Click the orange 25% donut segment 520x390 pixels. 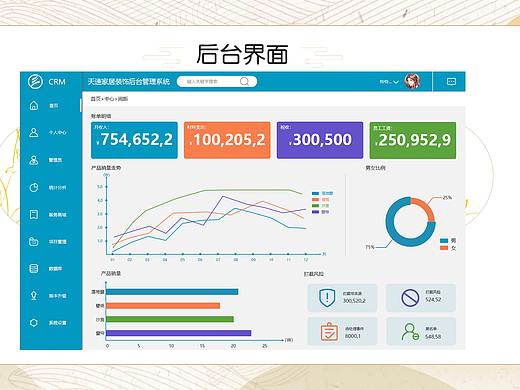click(426, 207)
